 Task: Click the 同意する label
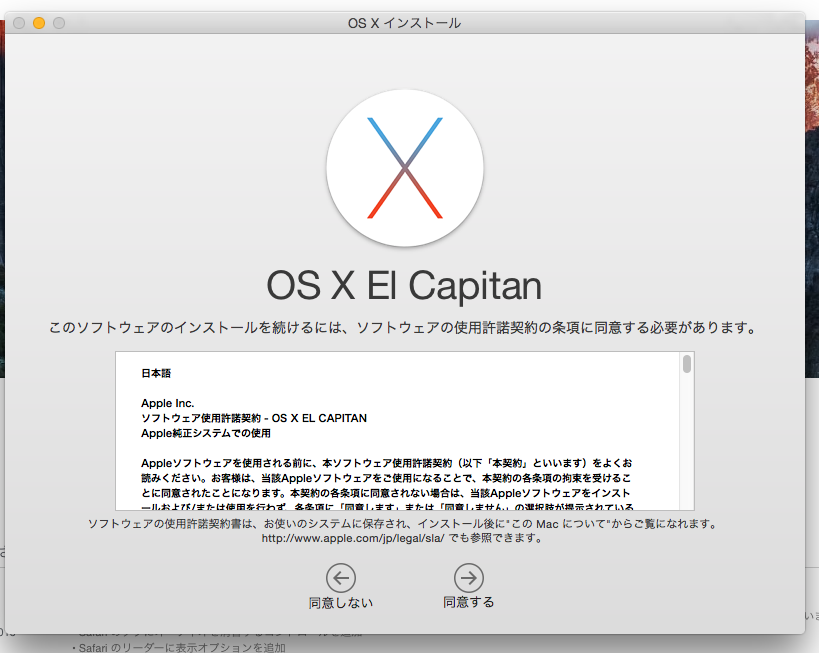(x=469, y=602)
